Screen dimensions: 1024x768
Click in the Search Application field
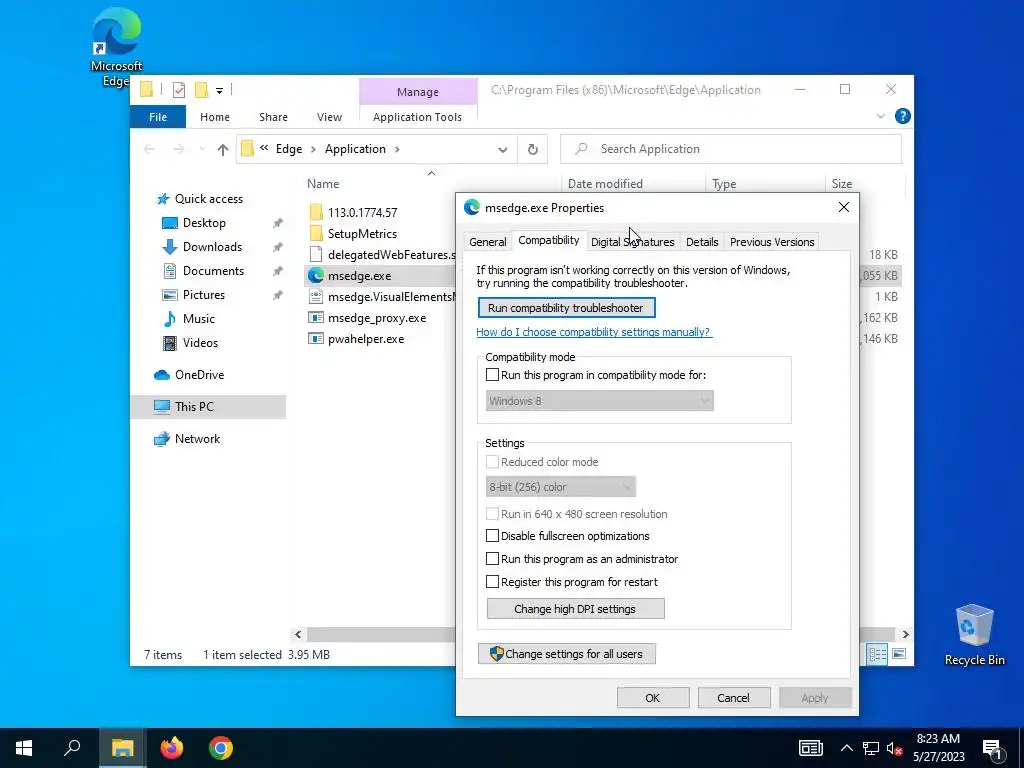(x=730, y=150)
